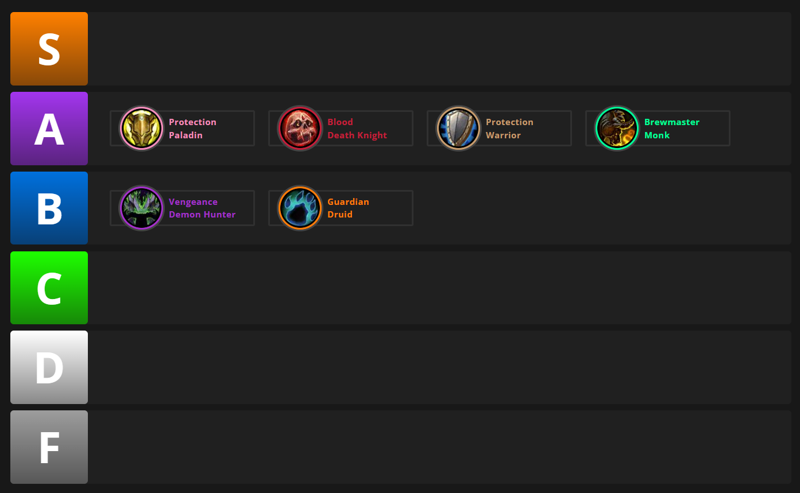
Task: Select the gray F tier label
Action: tap(49, 447)
